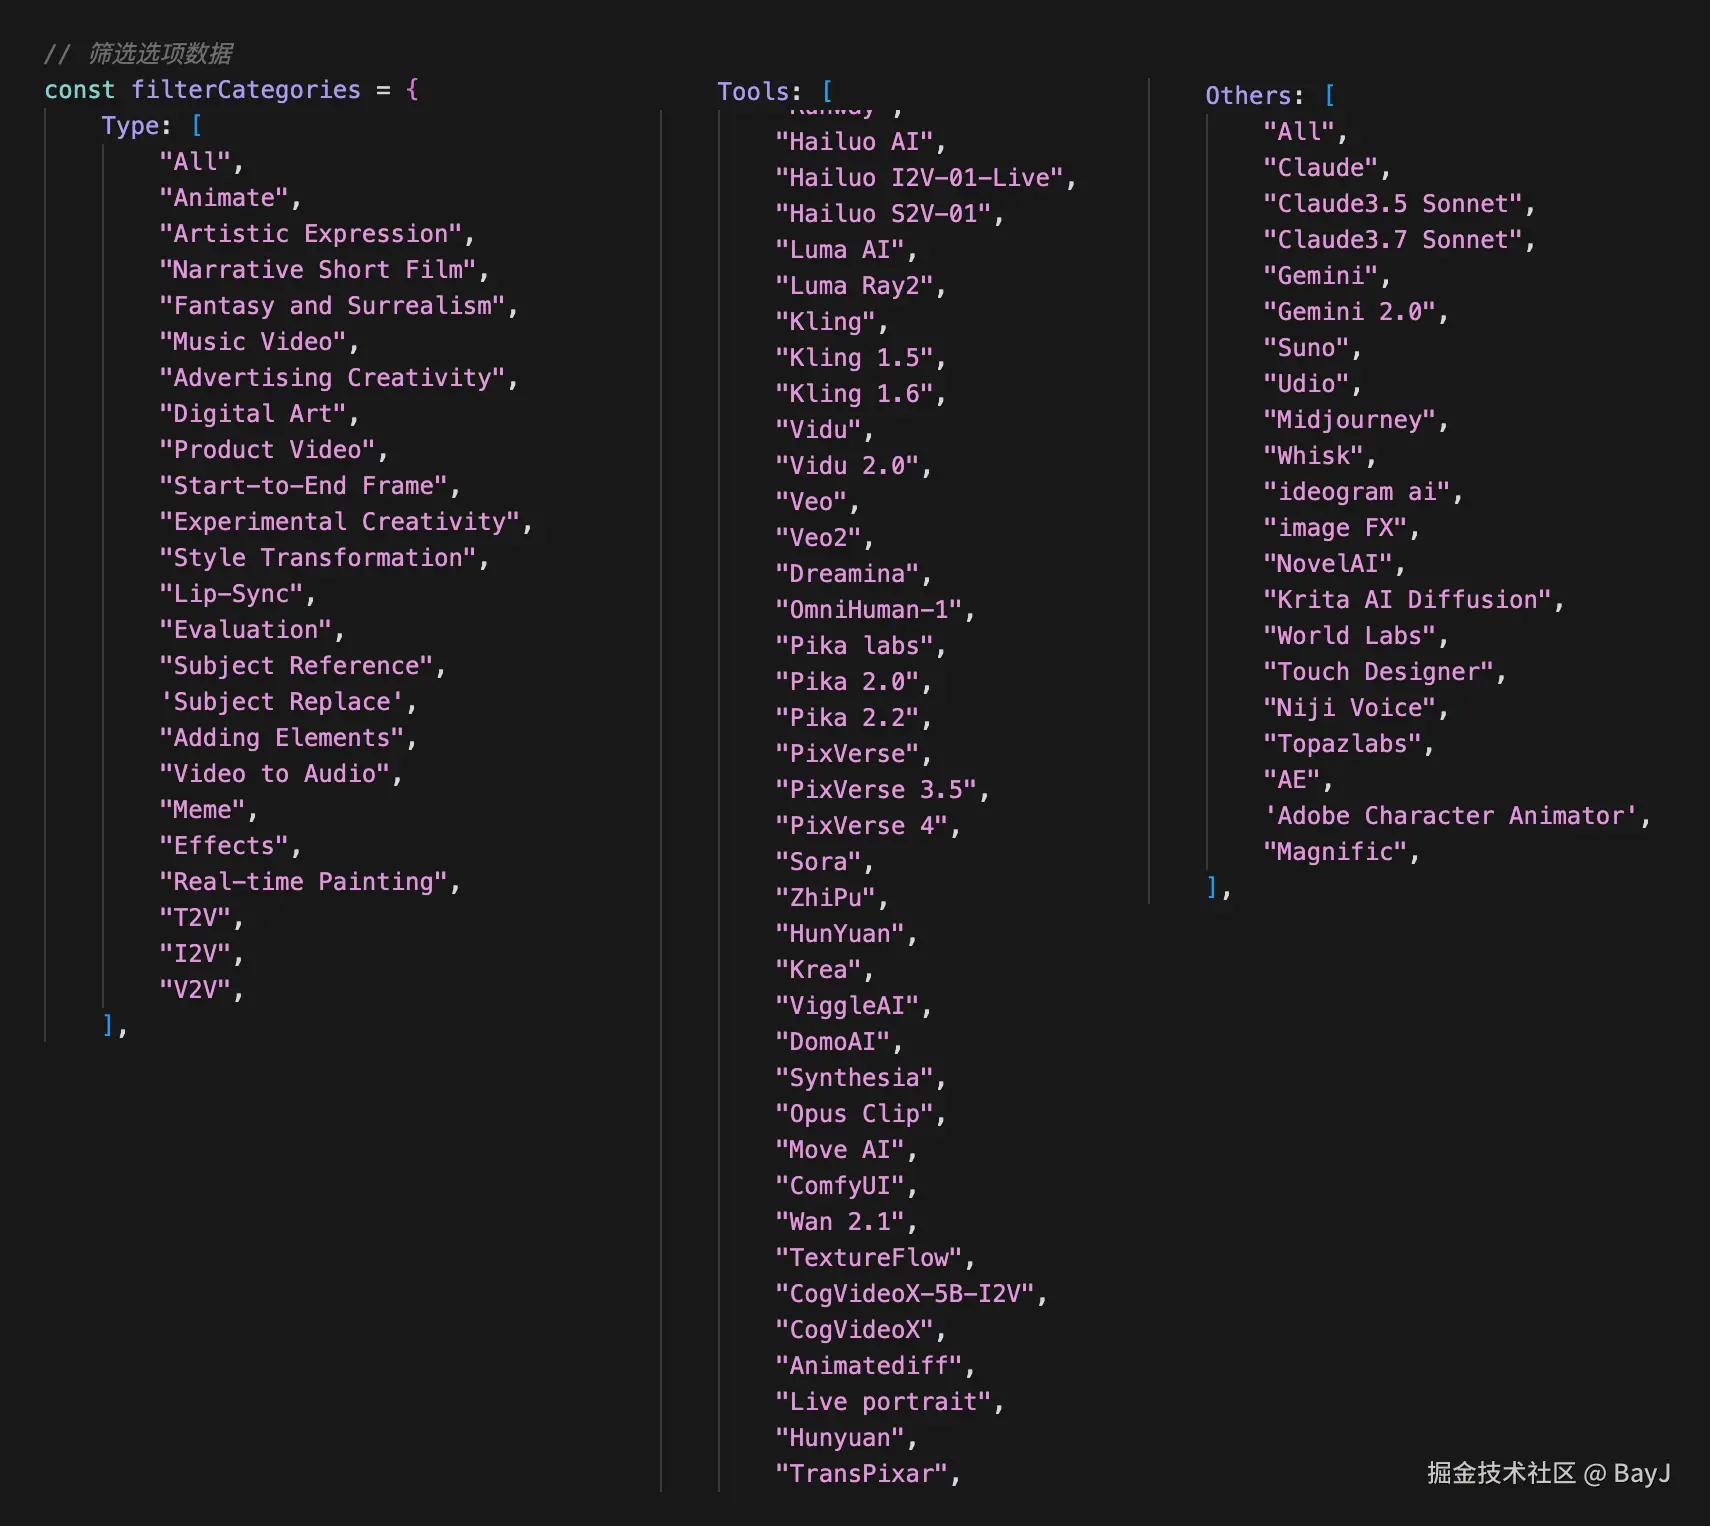Click the Chinese comment line at top
The image size is (1710, 1526).
tap(139, 53)
